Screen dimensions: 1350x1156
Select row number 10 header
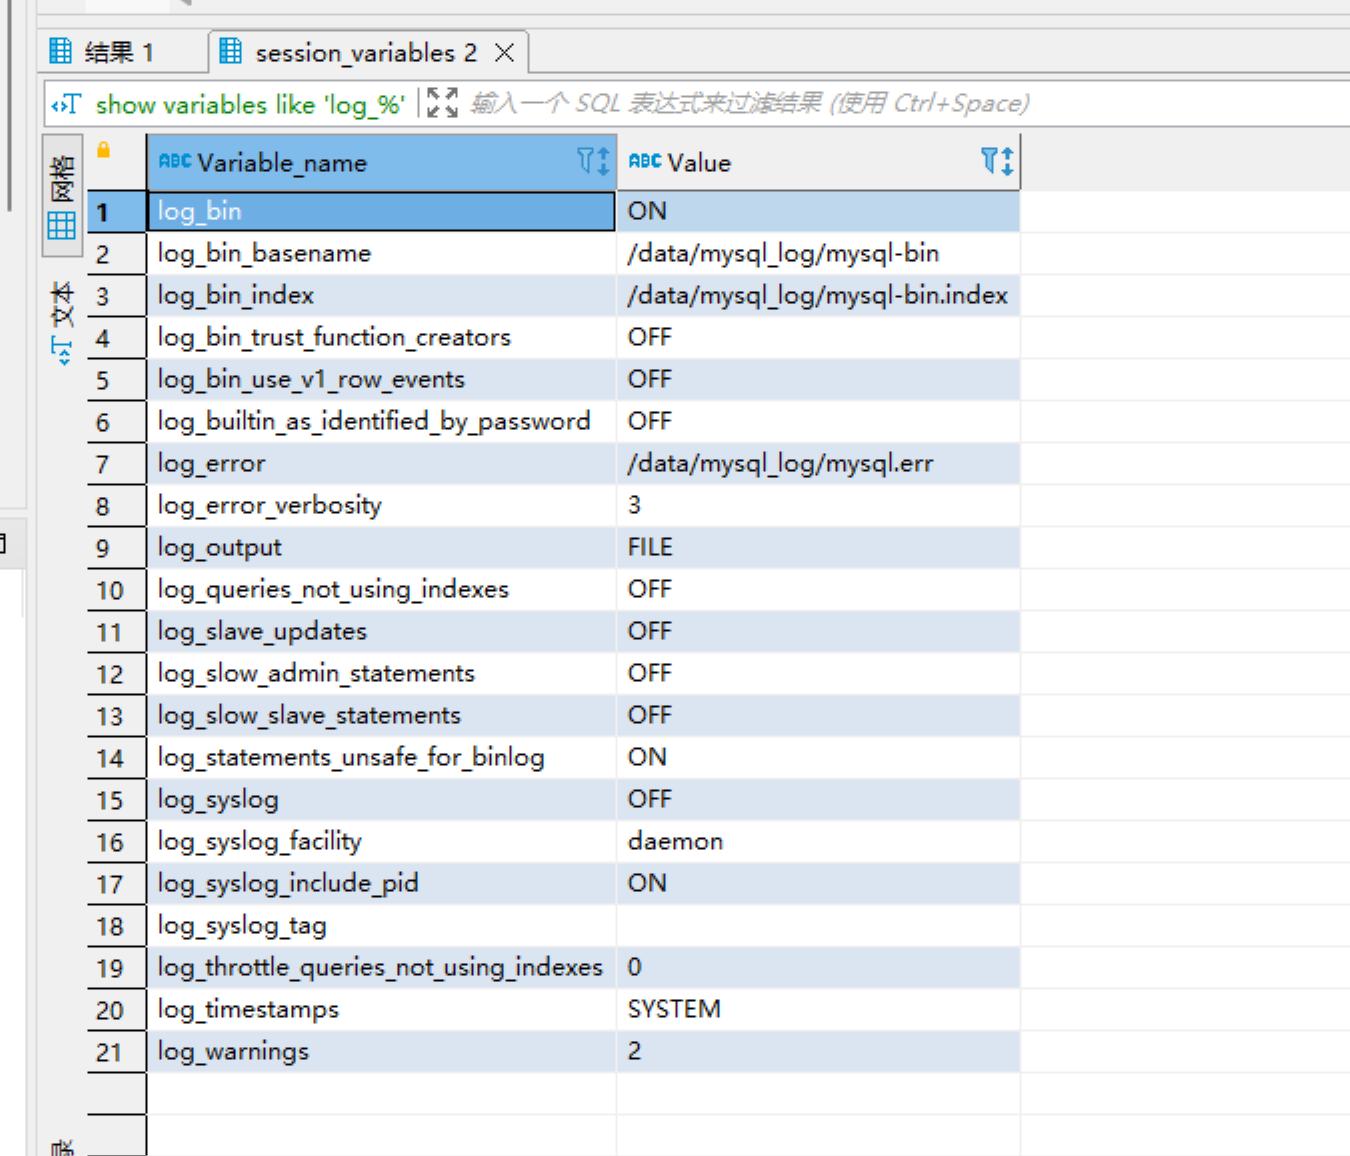[117, 590]
